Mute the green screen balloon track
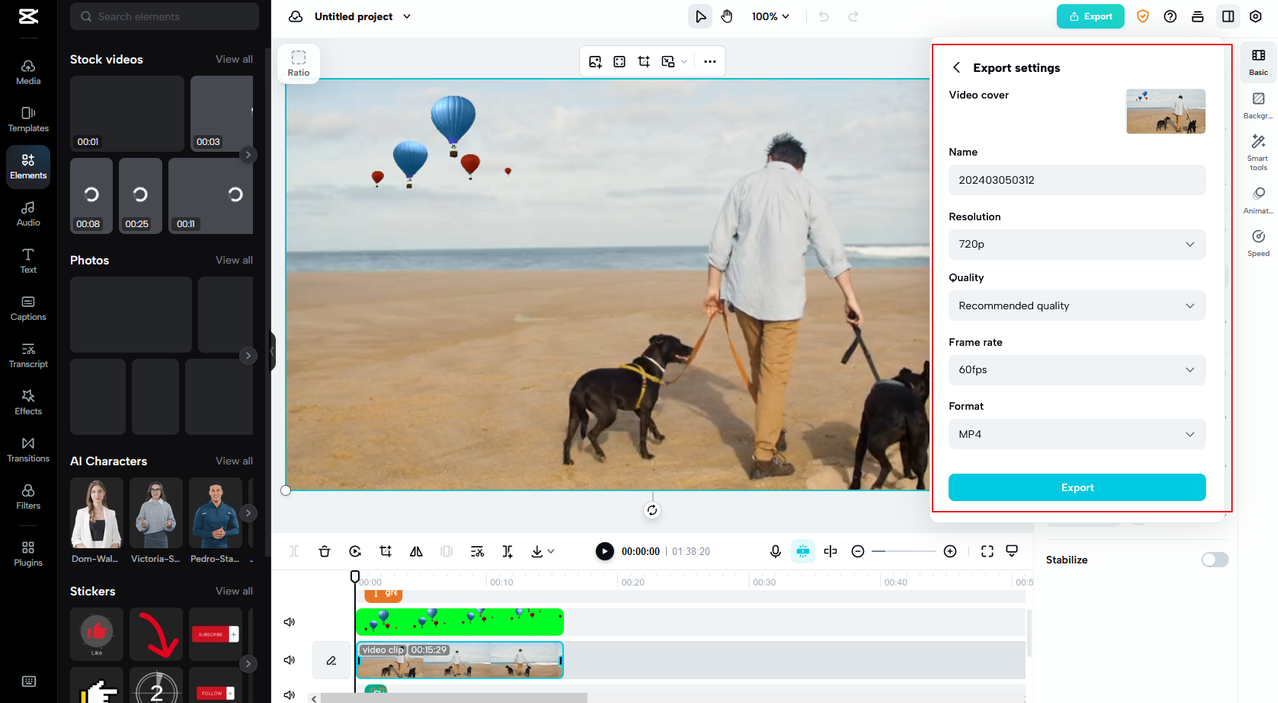Screen dimensions: 1278x703 pos(290,622)
